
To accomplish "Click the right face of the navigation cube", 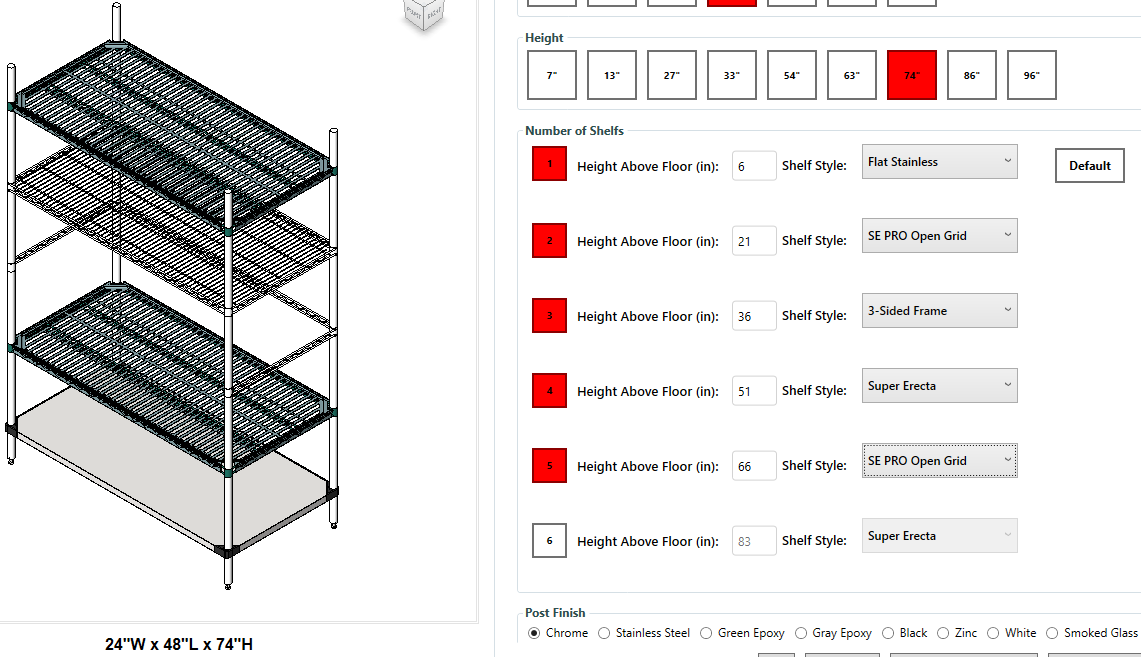I will pos(434,13).
